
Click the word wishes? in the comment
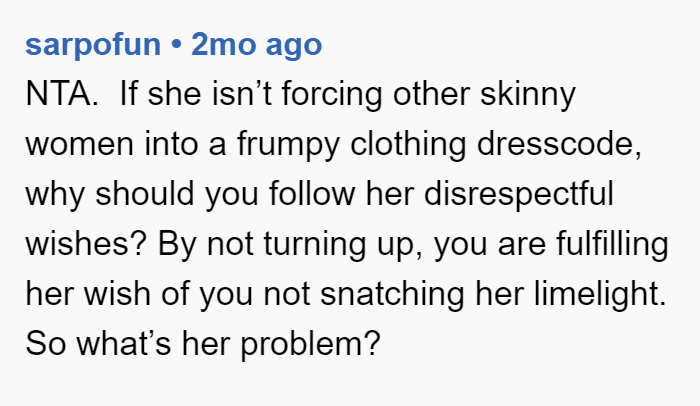[x=86, y=244]
